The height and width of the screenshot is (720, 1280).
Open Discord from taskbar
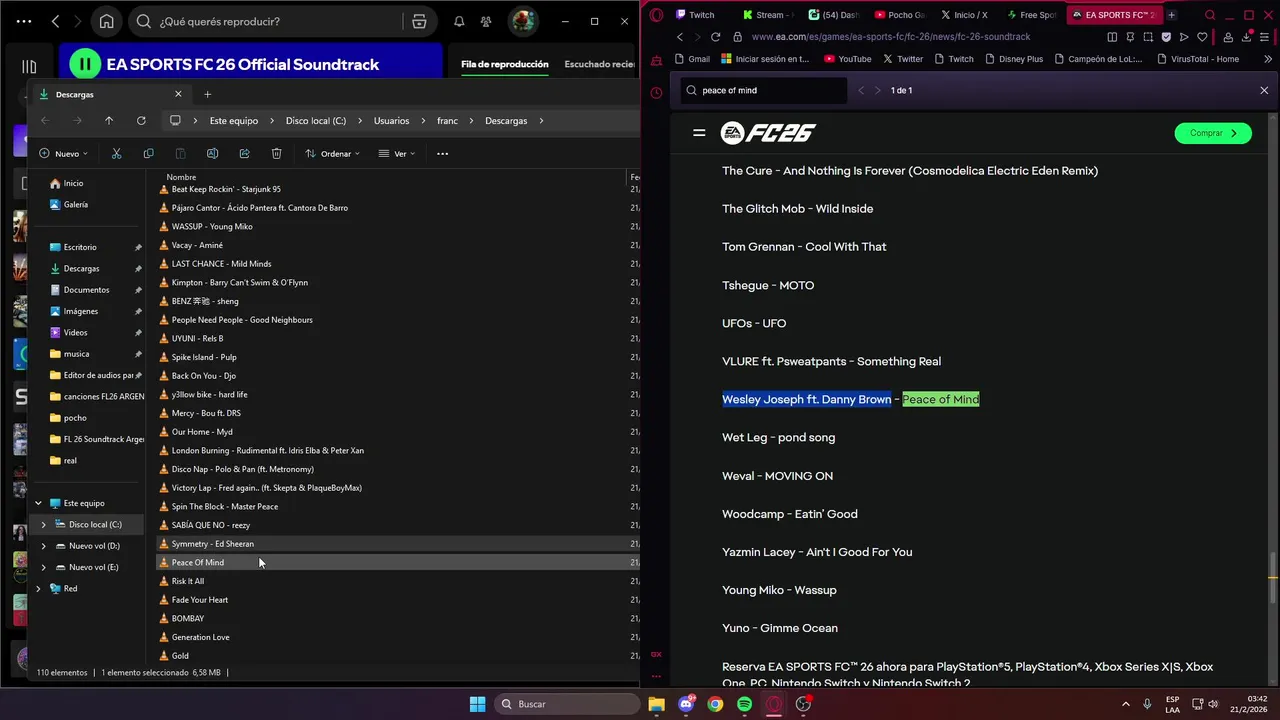pyautogui.click(x=686, y=704)
